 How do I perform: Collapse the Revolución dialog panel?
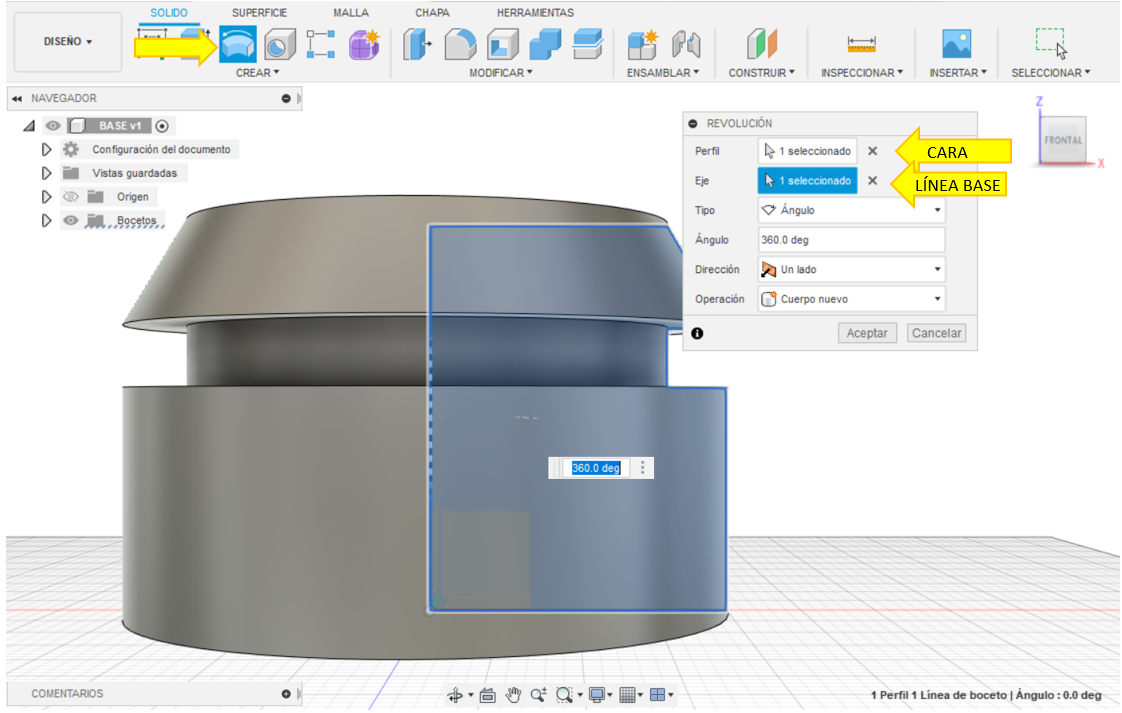click(693, 124)
